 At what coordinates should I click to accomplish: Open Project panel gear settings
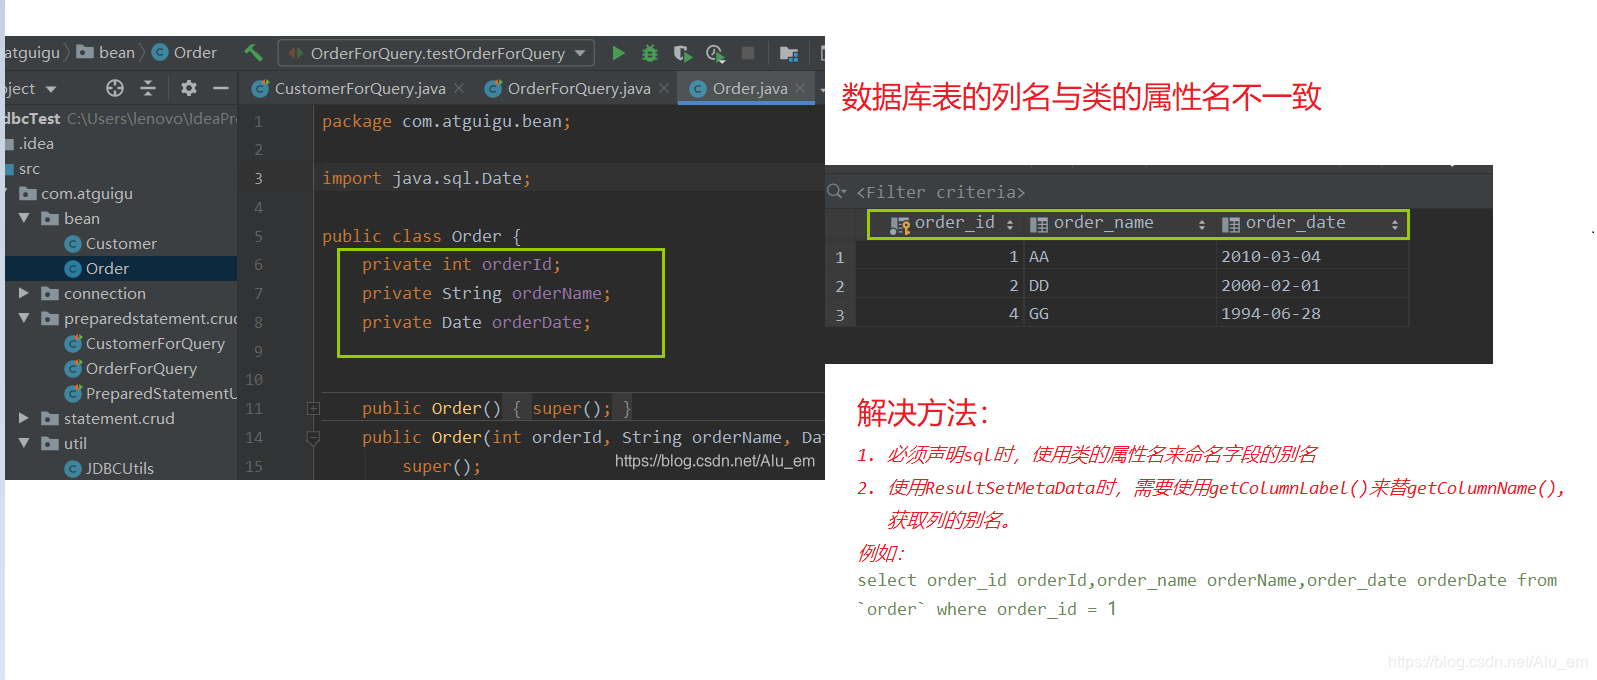[189, 88]
